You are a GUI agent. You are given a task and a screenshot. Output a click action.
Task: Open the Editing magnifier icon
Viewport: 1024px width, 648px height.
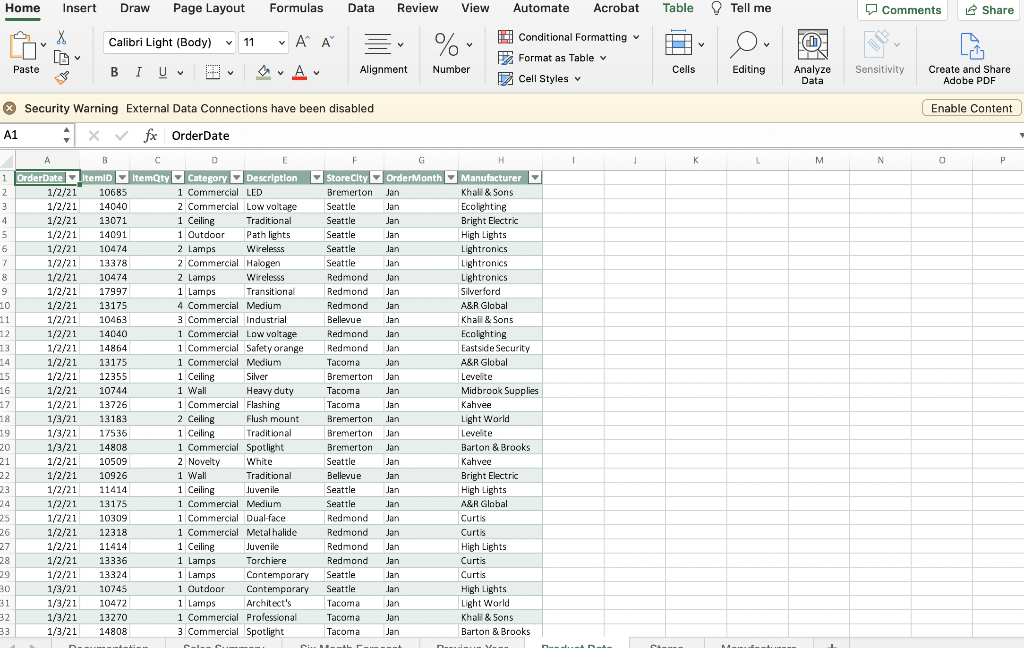click(x=743, y=44)
